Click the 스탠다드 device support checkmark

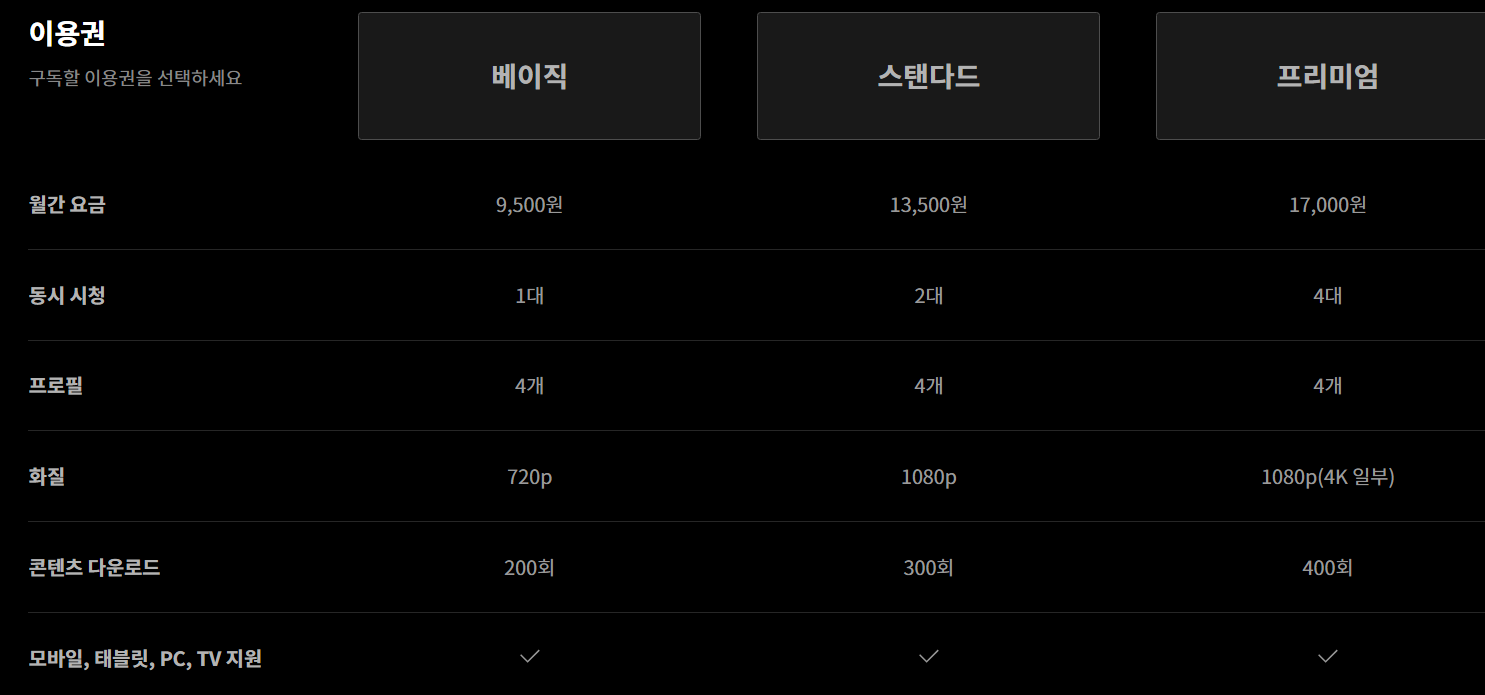(x=927, y=656)
